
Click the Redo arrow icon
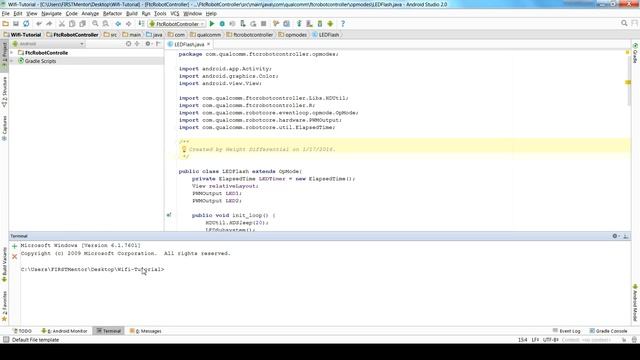[x=49, y=24]
